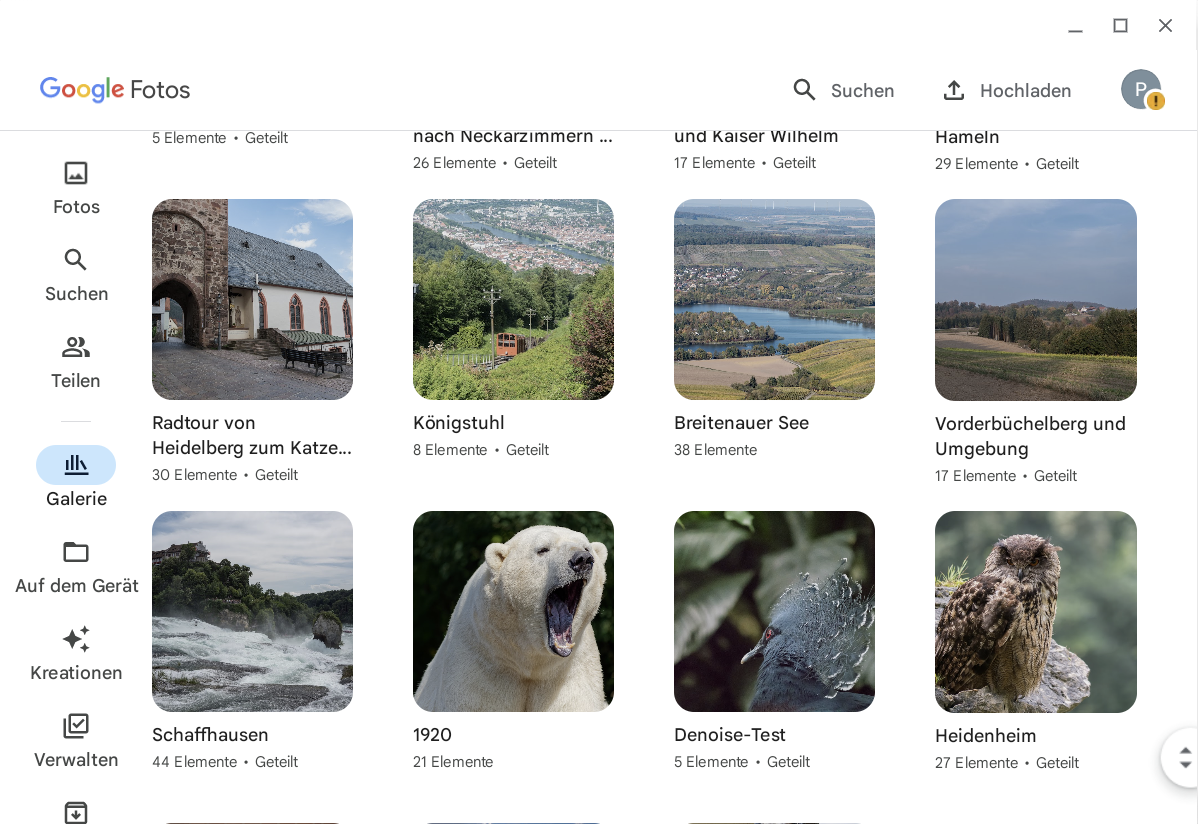Click the Hochladen upload button
The image size is (1198, 824).
tap(1007, 91)
